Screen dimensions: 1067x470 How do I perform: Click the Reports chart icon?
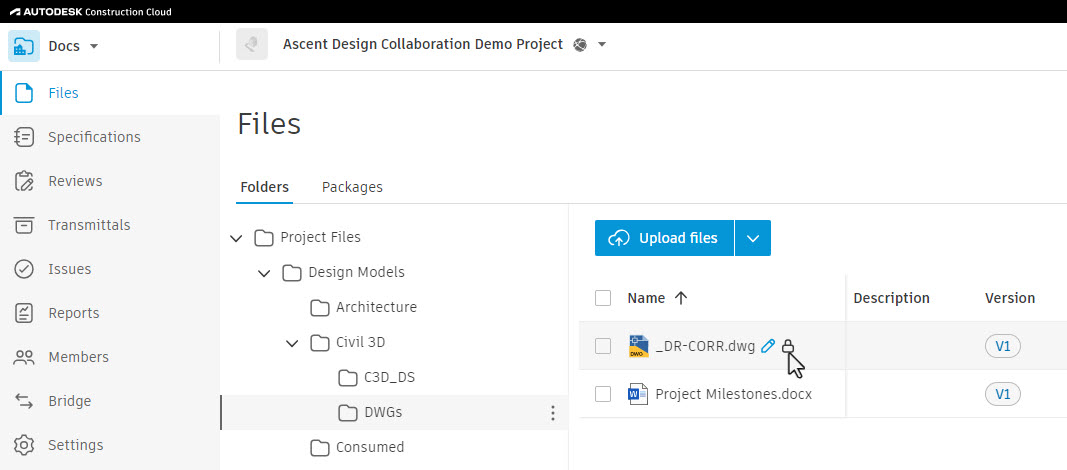click(24, 313)
